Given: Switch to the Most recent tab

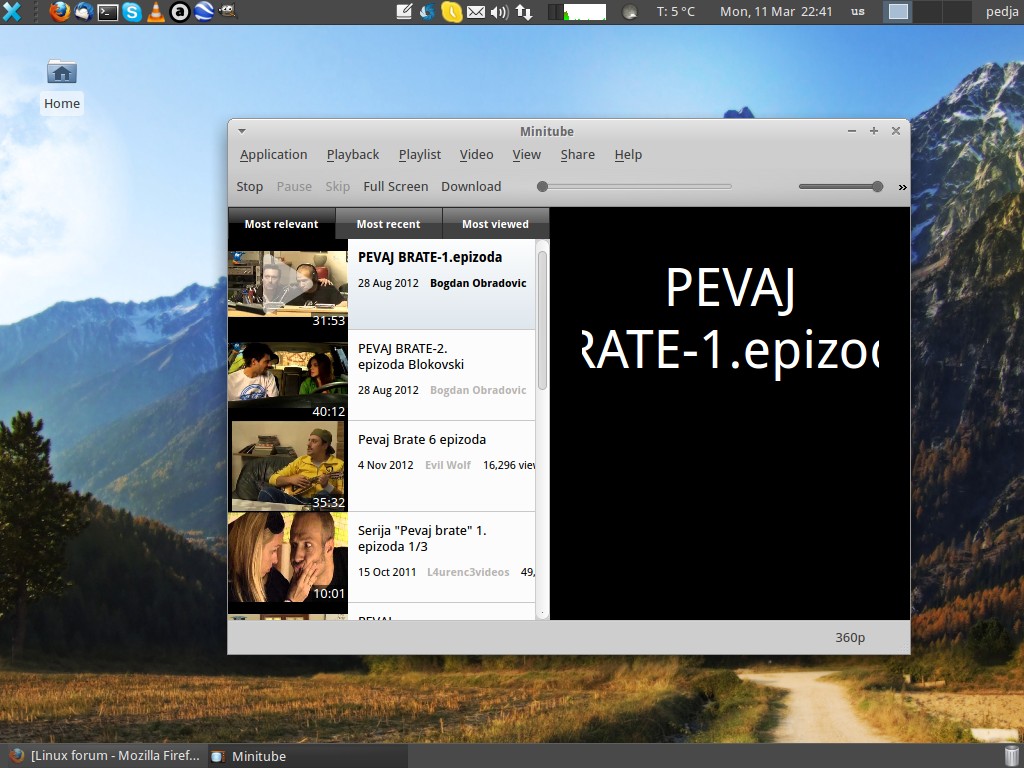Looking at the screenshot, I should coord(388,224).
